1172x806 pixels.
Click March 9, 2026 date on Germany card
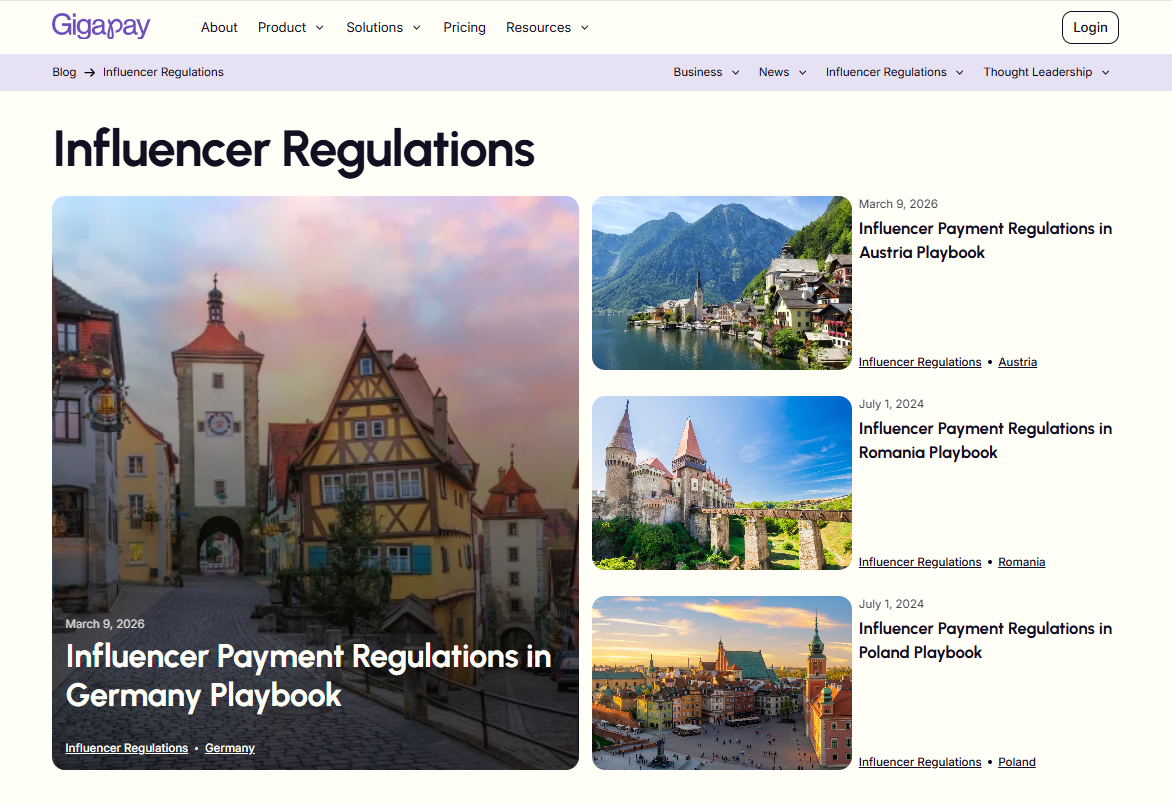[105, 624]
